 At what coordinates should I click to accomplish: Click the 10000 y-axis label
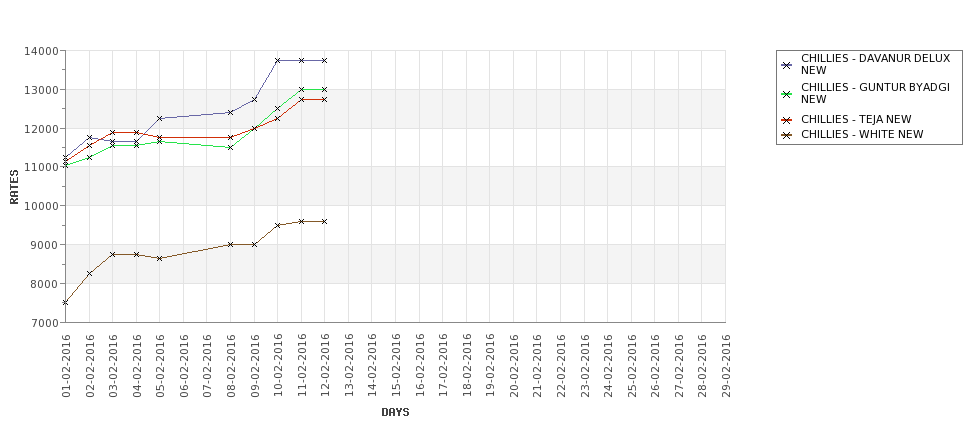[44, 206]
